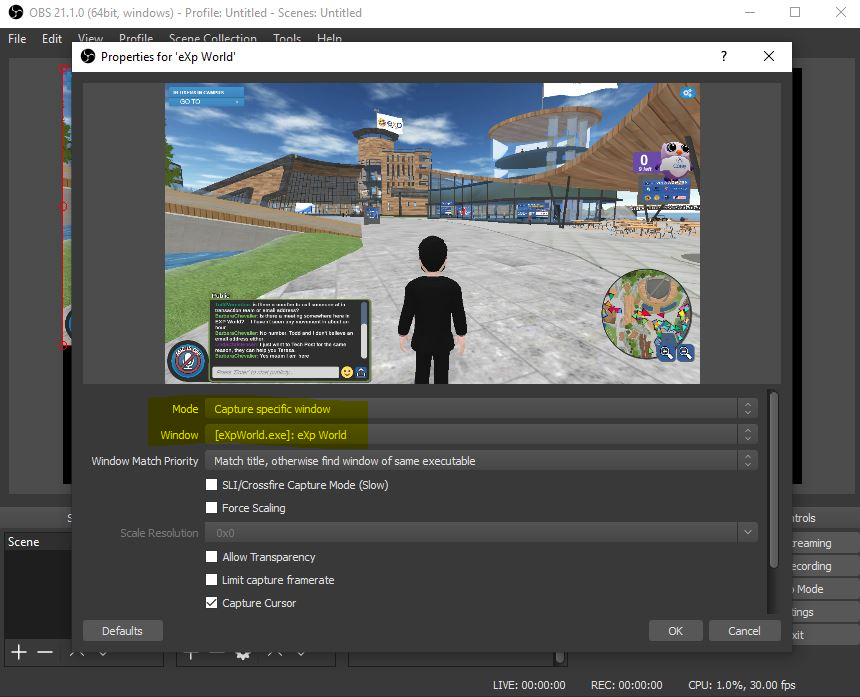Screen dimensions: 860x697
Task: Remove the selected scene with the minus icon
Action: (45, 652)
